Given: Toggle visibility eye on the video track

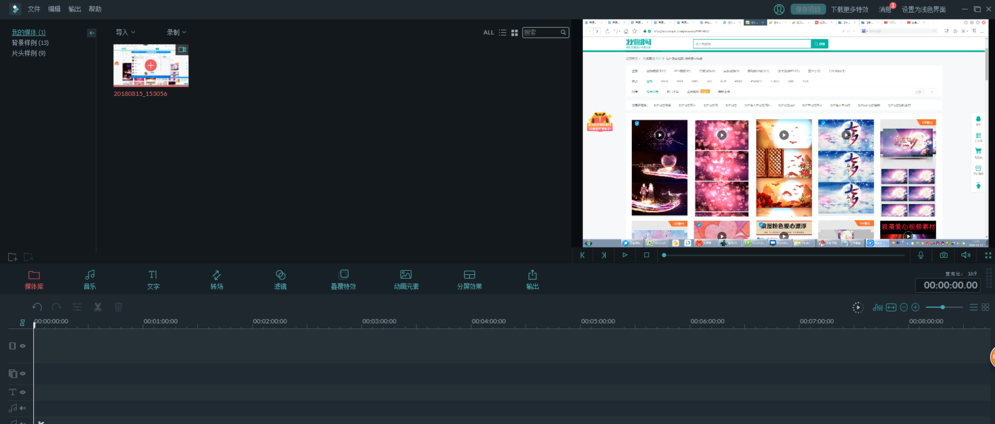Looking at the screenshot, I should (23, 346).
